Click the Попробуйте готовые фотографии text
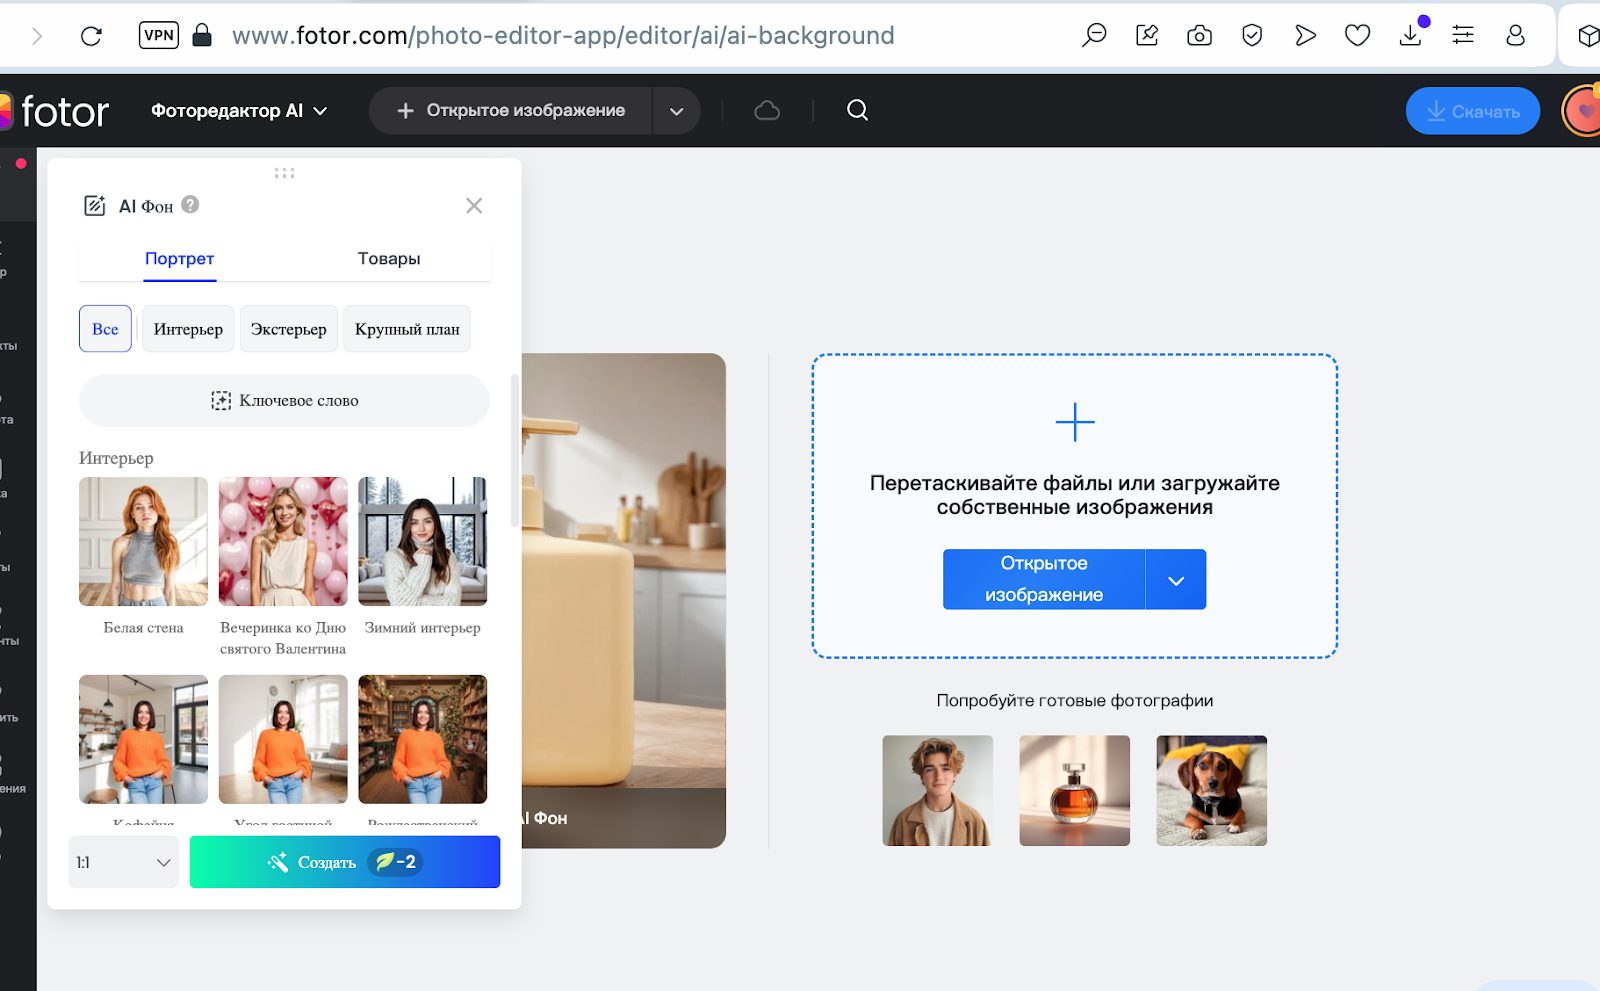The image size is (1600, 991). (x=1075, y=700)
